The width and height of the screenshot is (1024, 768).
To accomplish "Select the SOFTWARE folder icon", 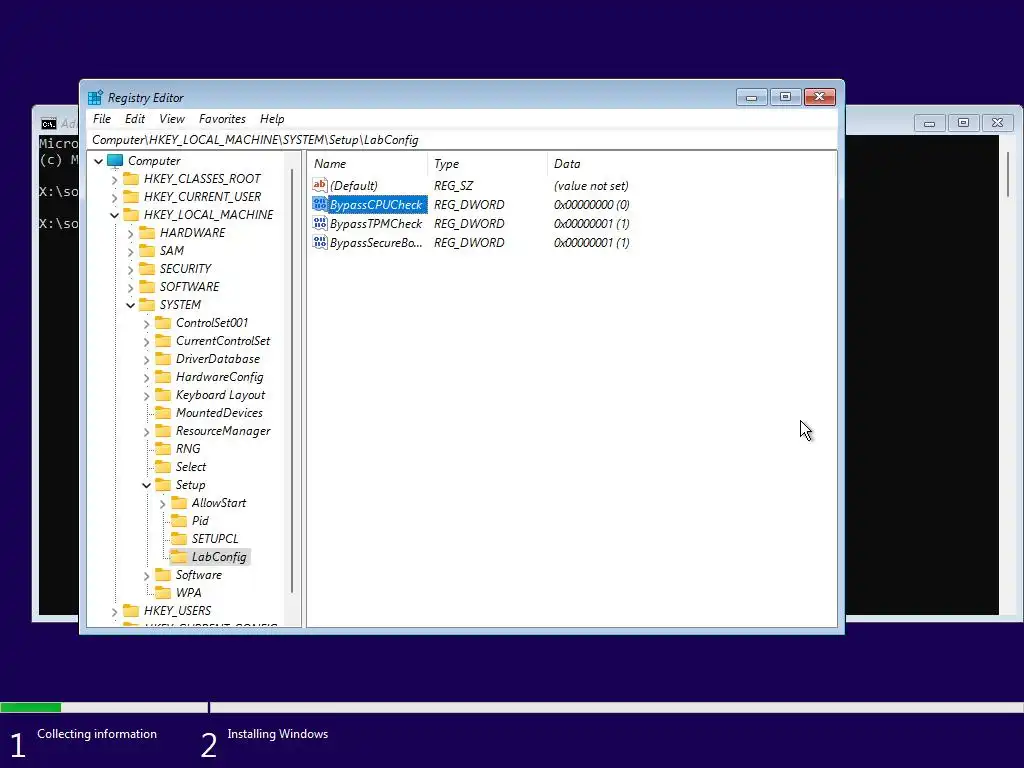I will (147, 287).
